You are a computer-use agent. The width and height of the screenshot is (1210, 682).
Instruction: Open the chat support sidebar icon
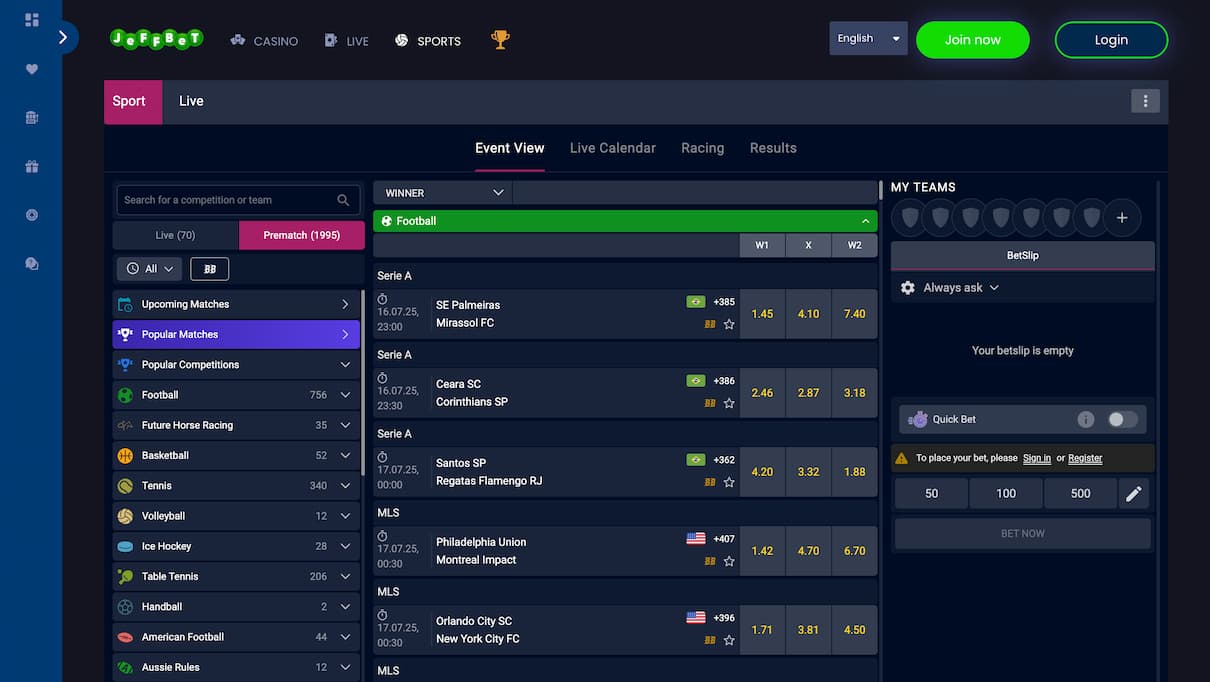[31, 263]
